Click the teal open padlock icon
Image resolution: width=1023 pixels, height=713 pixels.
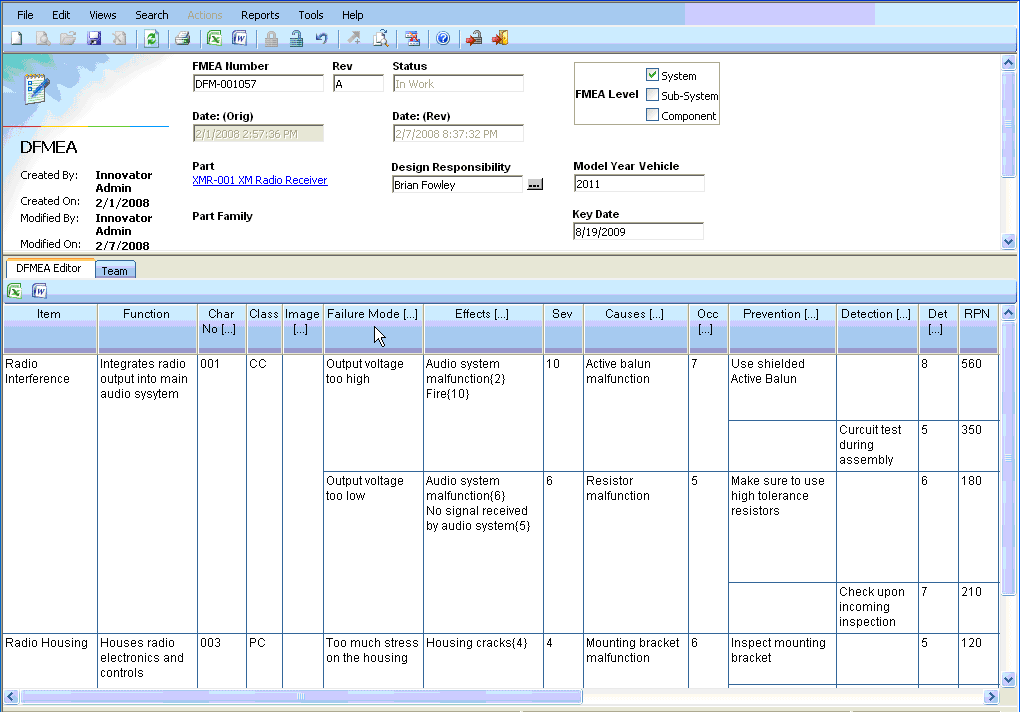pyautogui.click(x=296, y=38)
